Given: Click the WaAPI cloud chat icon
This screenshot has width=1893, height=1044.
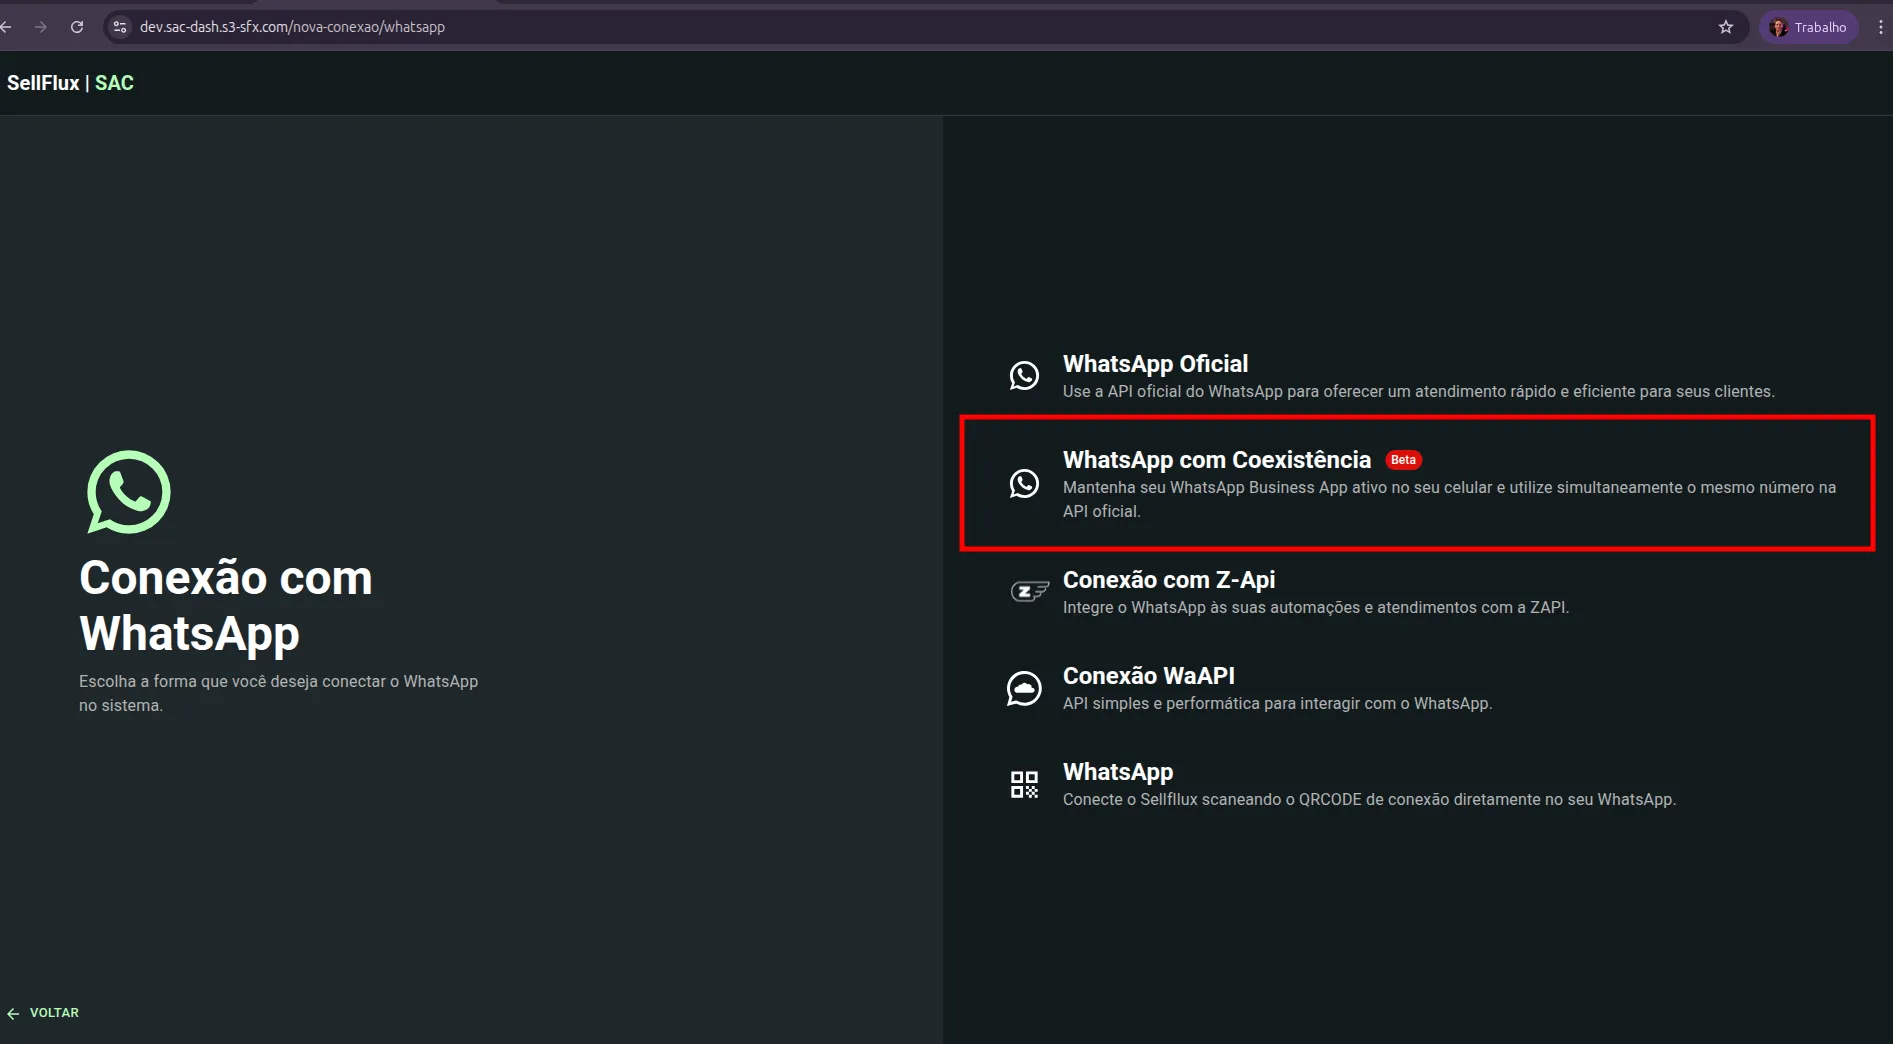Looking at the screenshot, I should point(1024,689).
